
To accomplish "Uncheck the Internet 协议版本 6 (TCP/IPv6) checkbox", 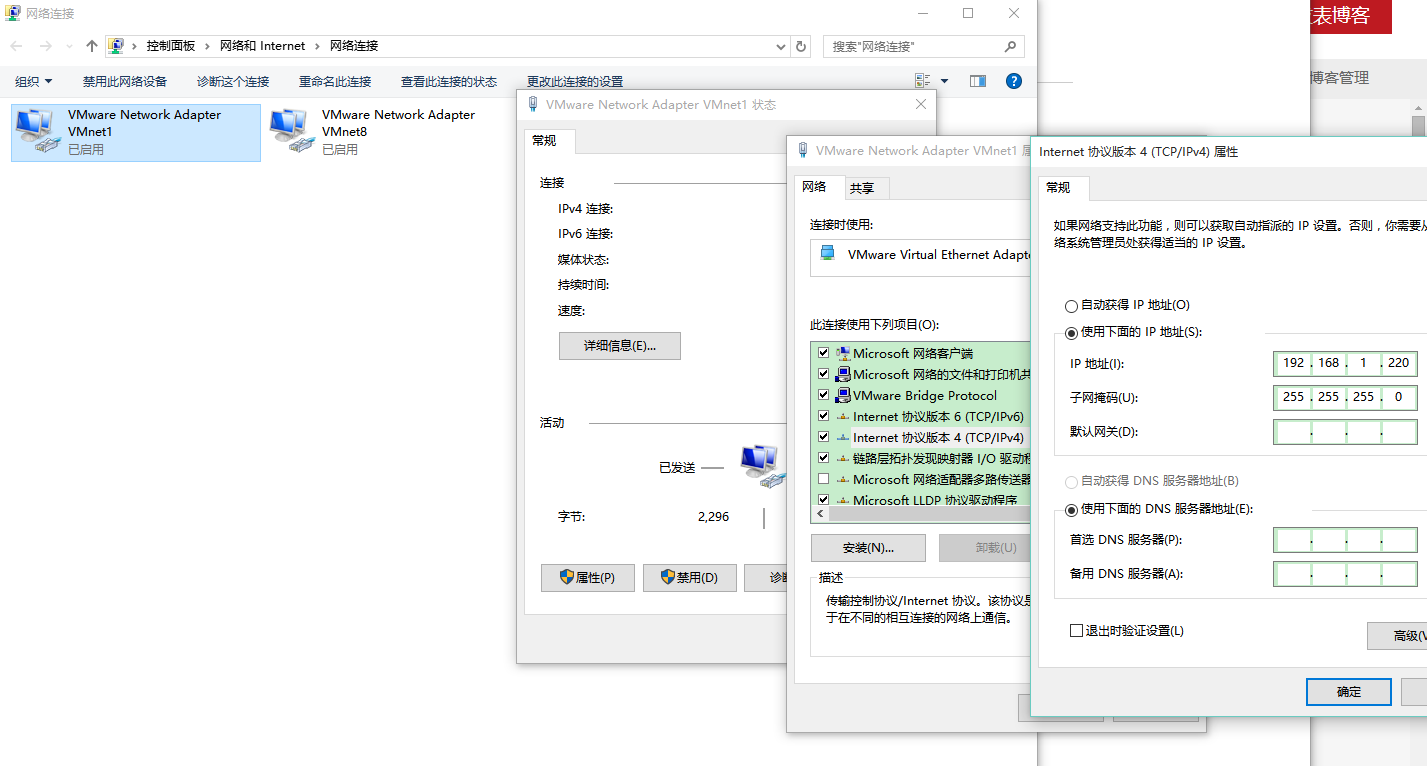I will point(824,416).
